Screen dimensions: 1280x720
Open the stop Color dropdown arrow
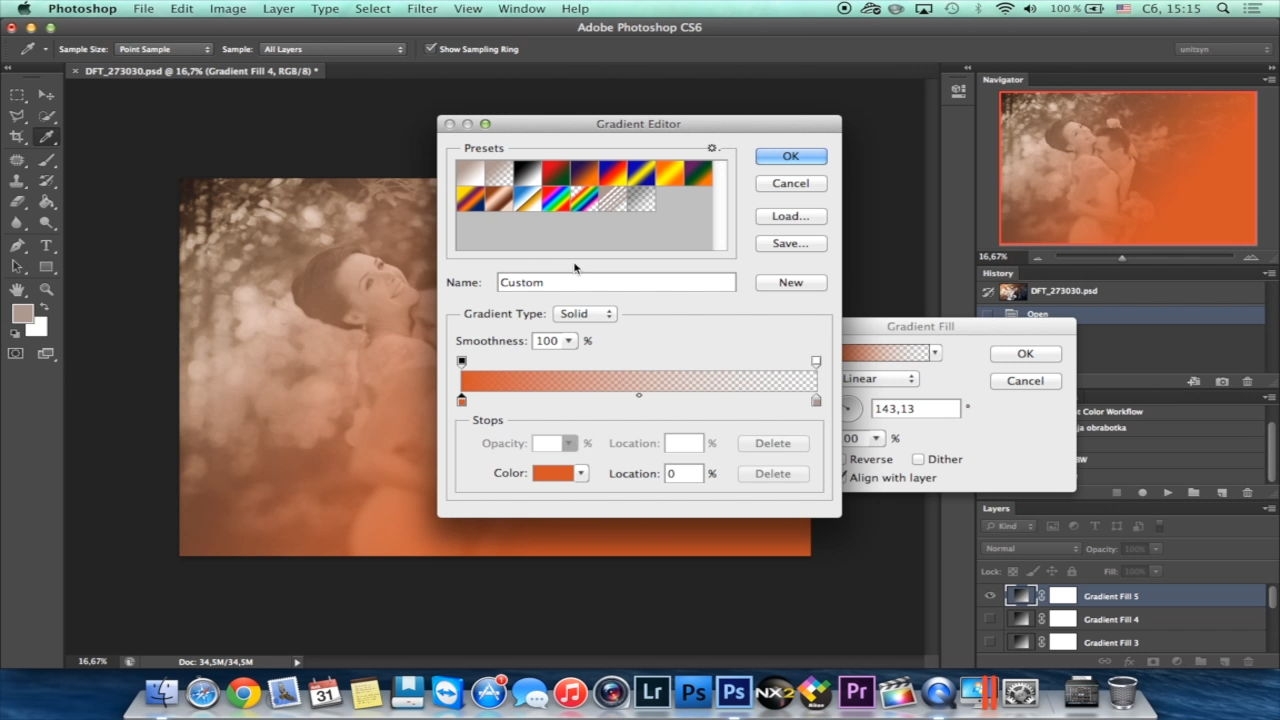coord(581,473)
